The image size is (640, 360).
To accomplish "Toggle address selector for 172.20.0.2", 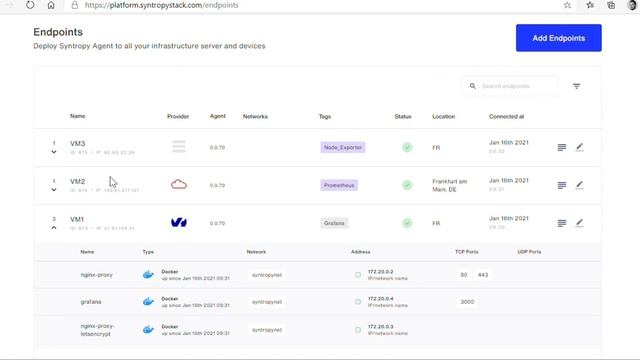I will coord(358,275).
